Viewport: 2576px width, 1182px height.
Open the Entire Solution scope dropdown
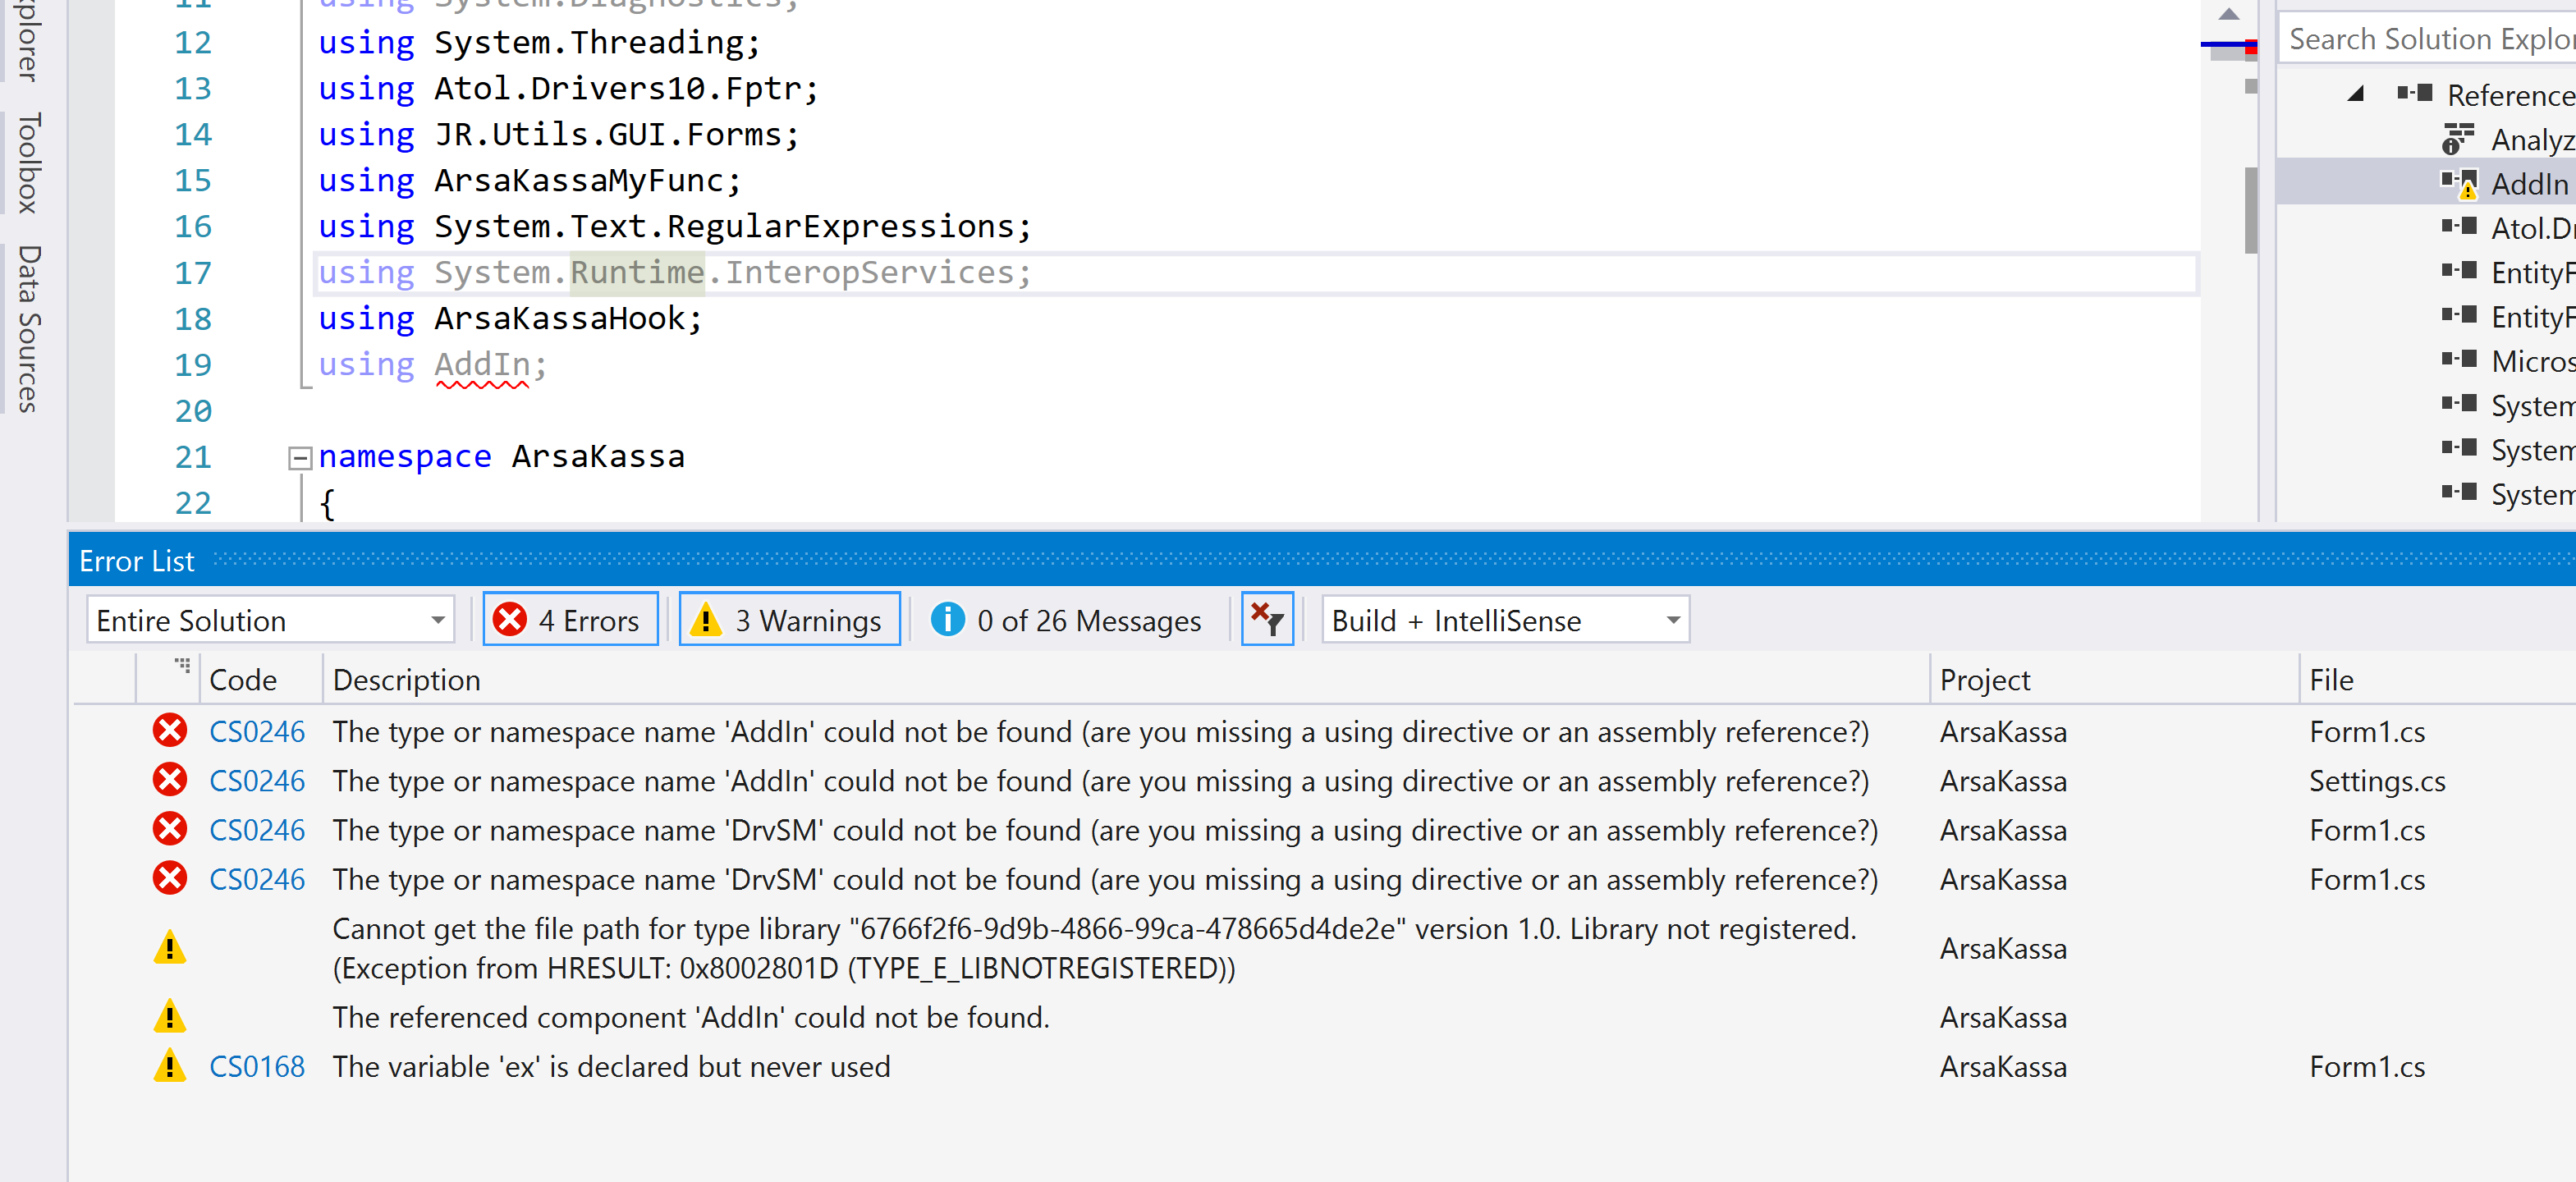point(270,620)
